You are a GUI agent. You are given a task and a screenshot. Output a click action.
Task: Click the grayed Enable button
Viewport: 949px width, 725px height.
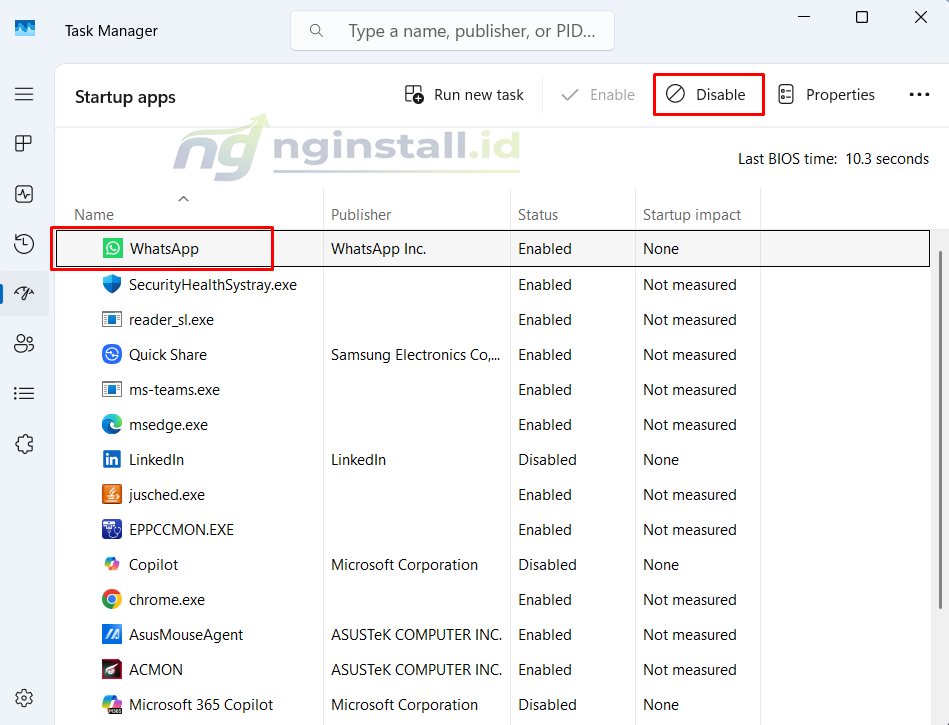pyautogui.click(x=597, y=94)
